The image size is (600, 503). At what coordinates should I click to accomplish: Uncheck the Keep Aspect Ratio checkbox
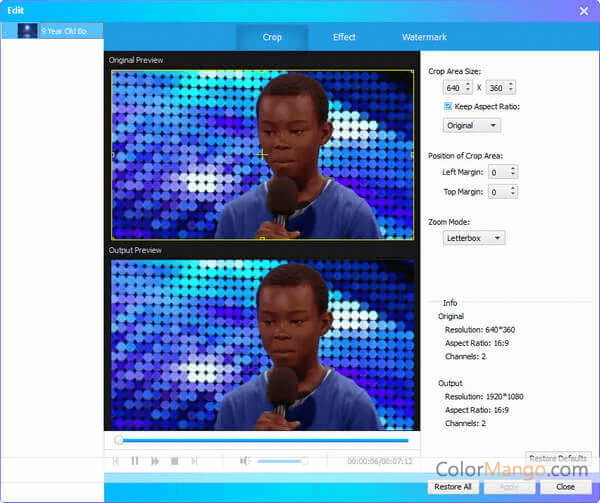pyautogui.click(x=448, y=106)
